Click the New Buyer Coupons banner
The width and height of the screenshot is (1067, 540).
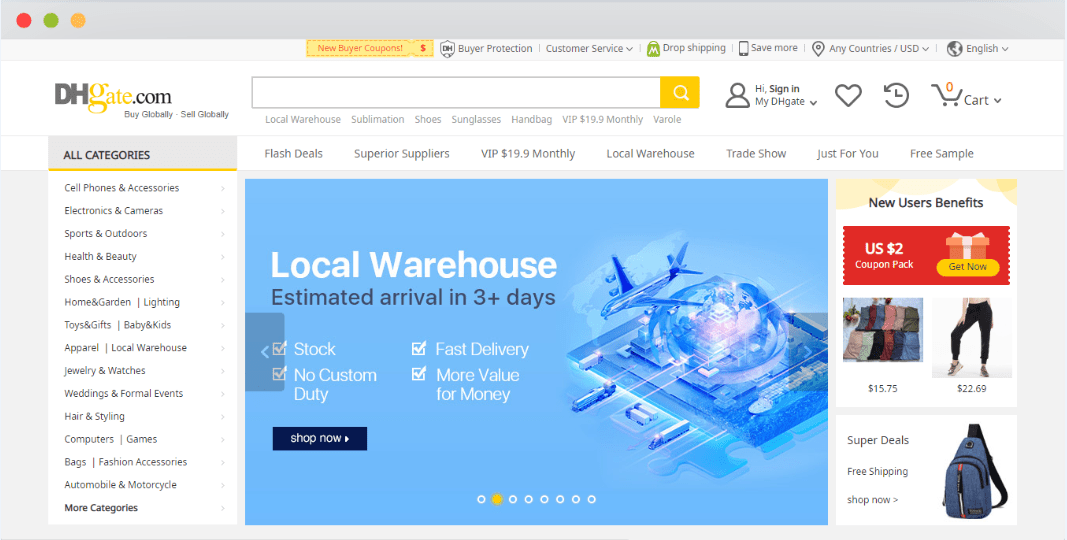[x=370, y=48]
